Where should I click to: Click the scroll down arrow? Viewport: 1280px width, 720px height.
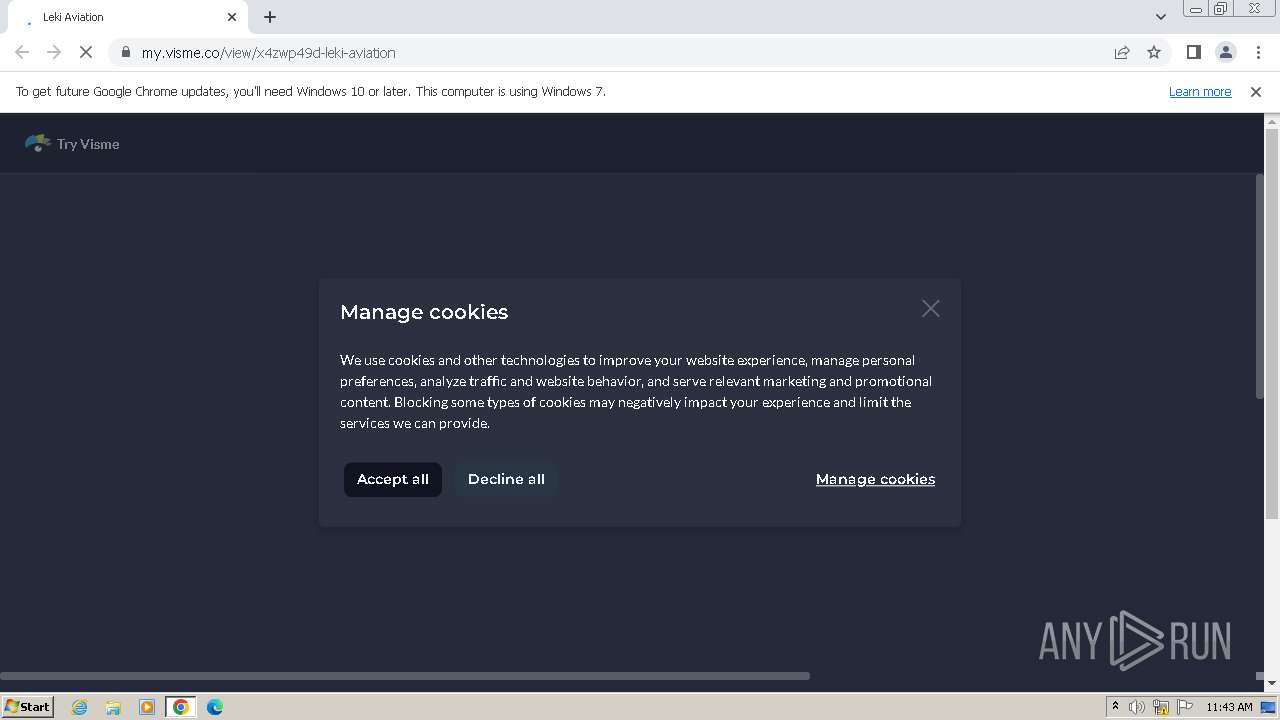click(1272, 683)
